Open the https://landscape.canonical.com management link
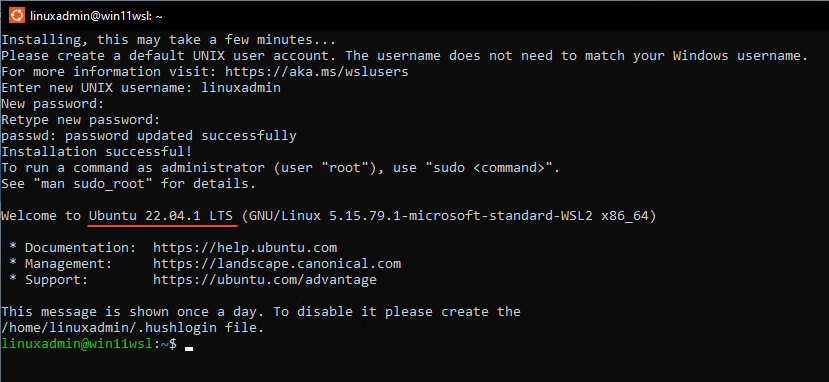Viewport: 829px width, 382px height. point(277,264)
